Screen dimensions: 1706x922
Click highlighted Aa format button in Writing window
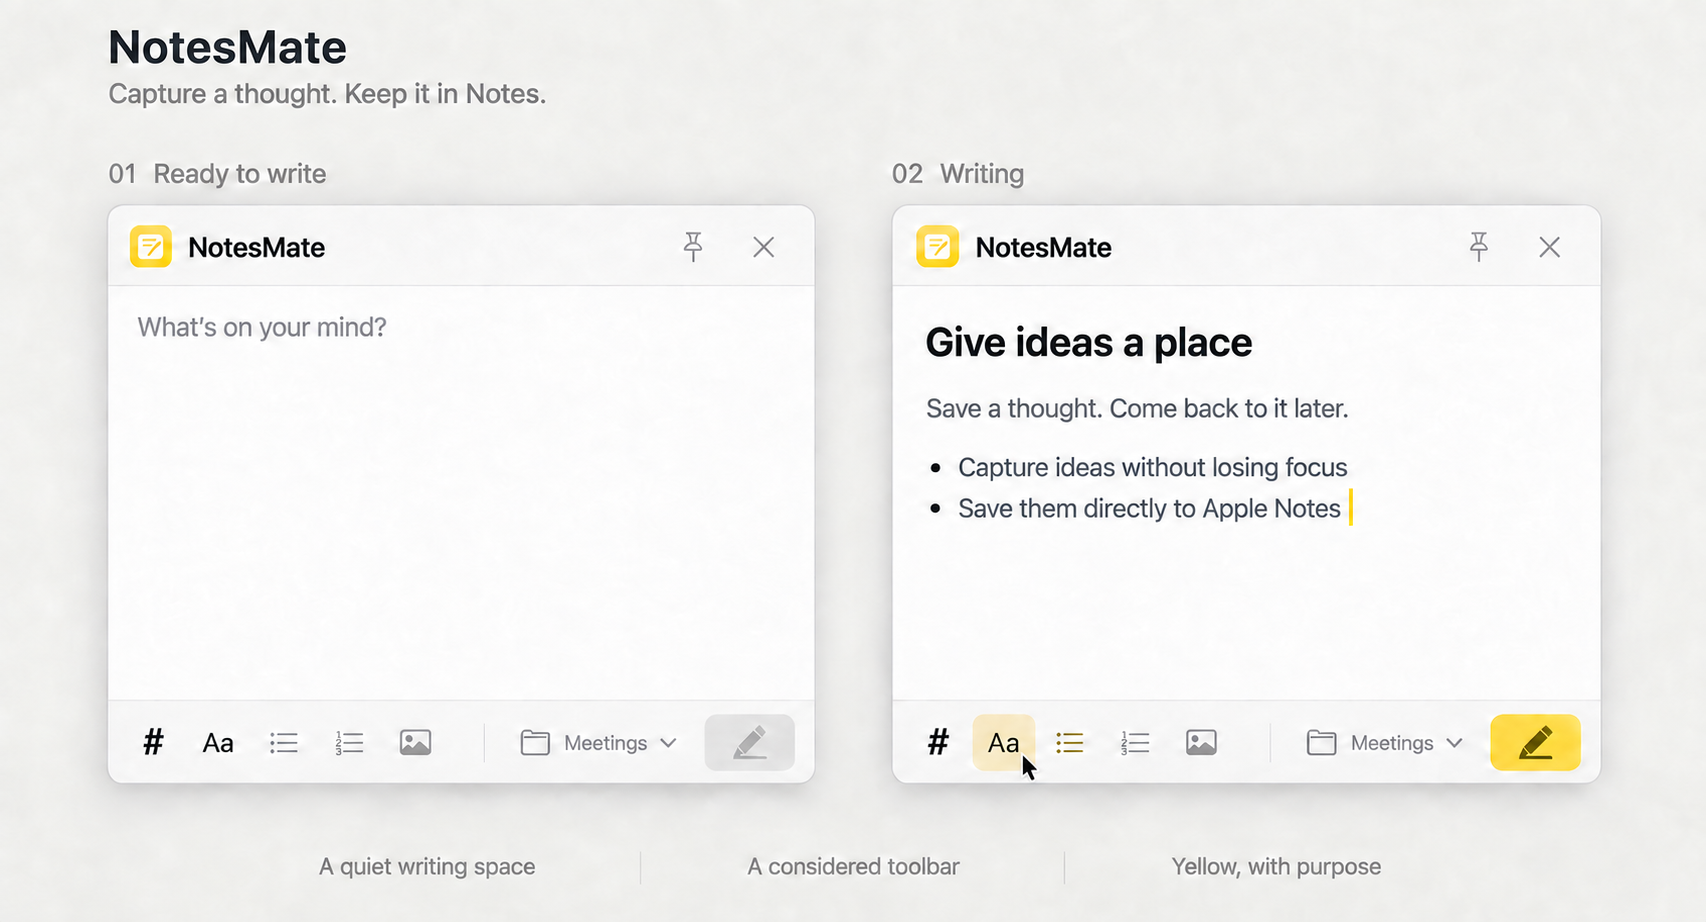coord(1003,743)
